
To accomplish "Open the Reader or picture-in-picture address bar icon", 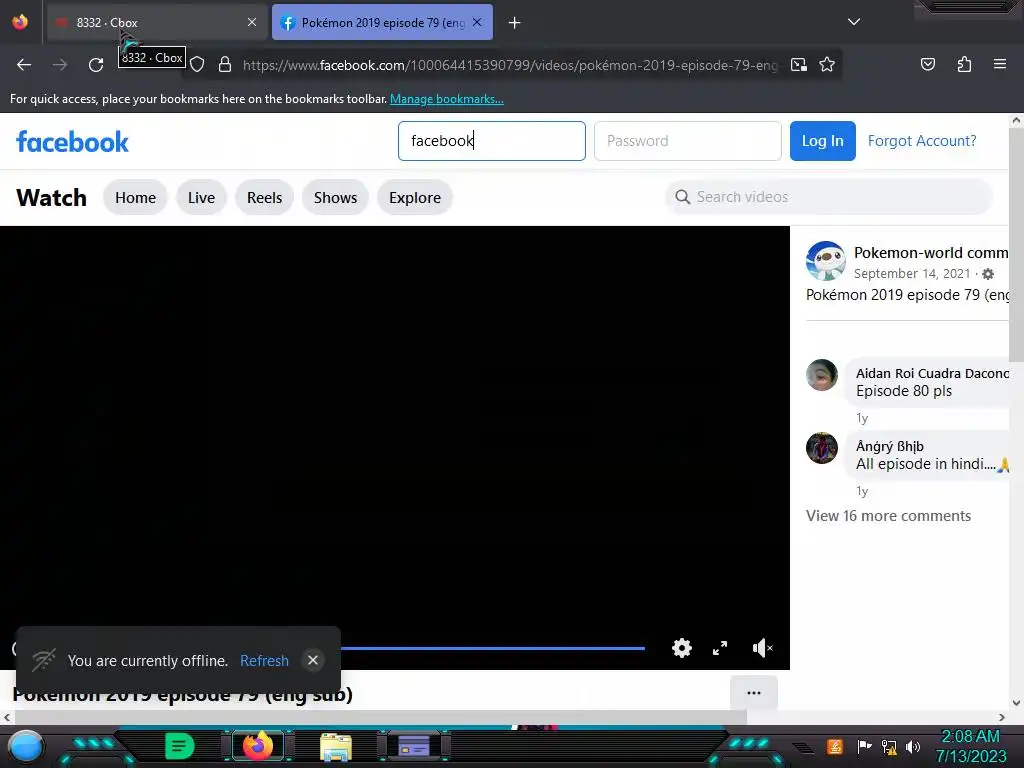I will tap(799, 65).
